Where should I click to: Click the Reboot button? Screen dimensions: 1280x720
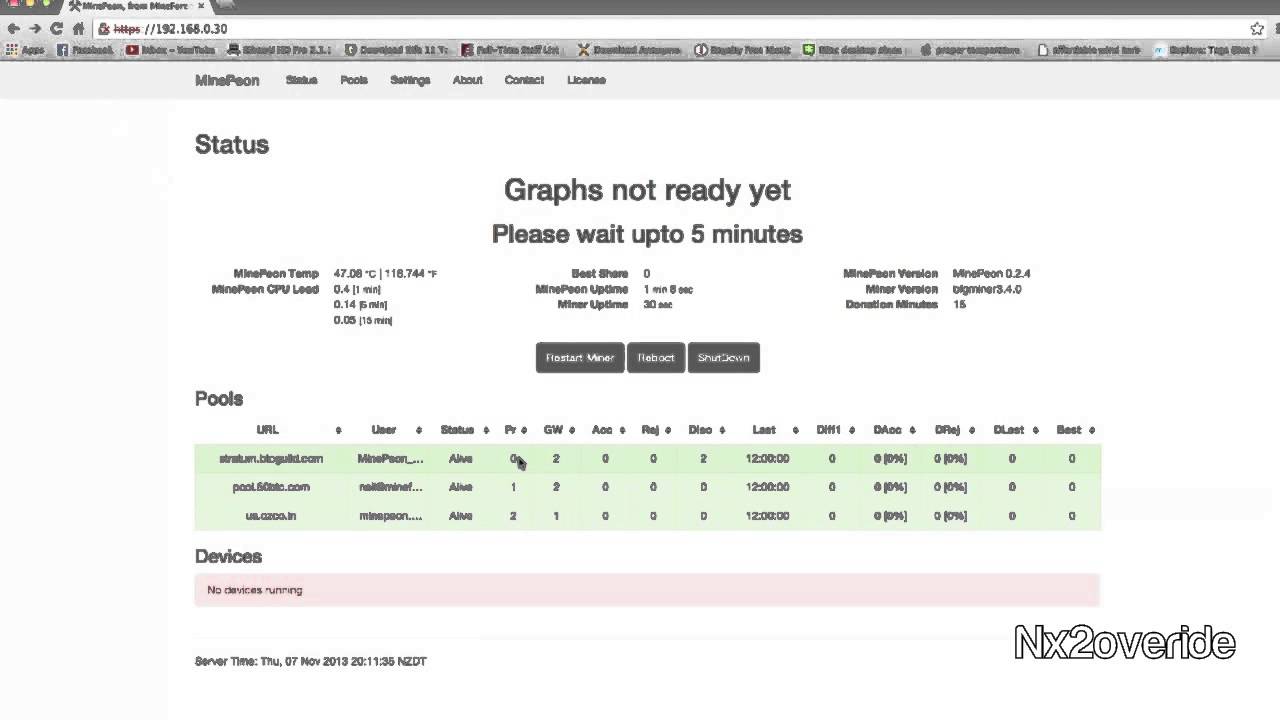click(x=656, y=358)
